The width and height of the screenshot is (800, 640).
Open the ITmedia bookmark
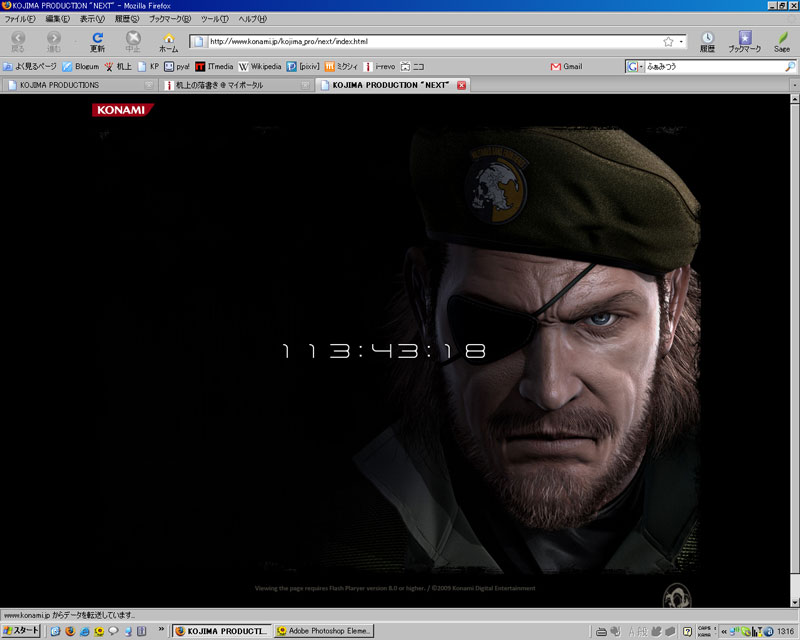click(x=214, y=66)
